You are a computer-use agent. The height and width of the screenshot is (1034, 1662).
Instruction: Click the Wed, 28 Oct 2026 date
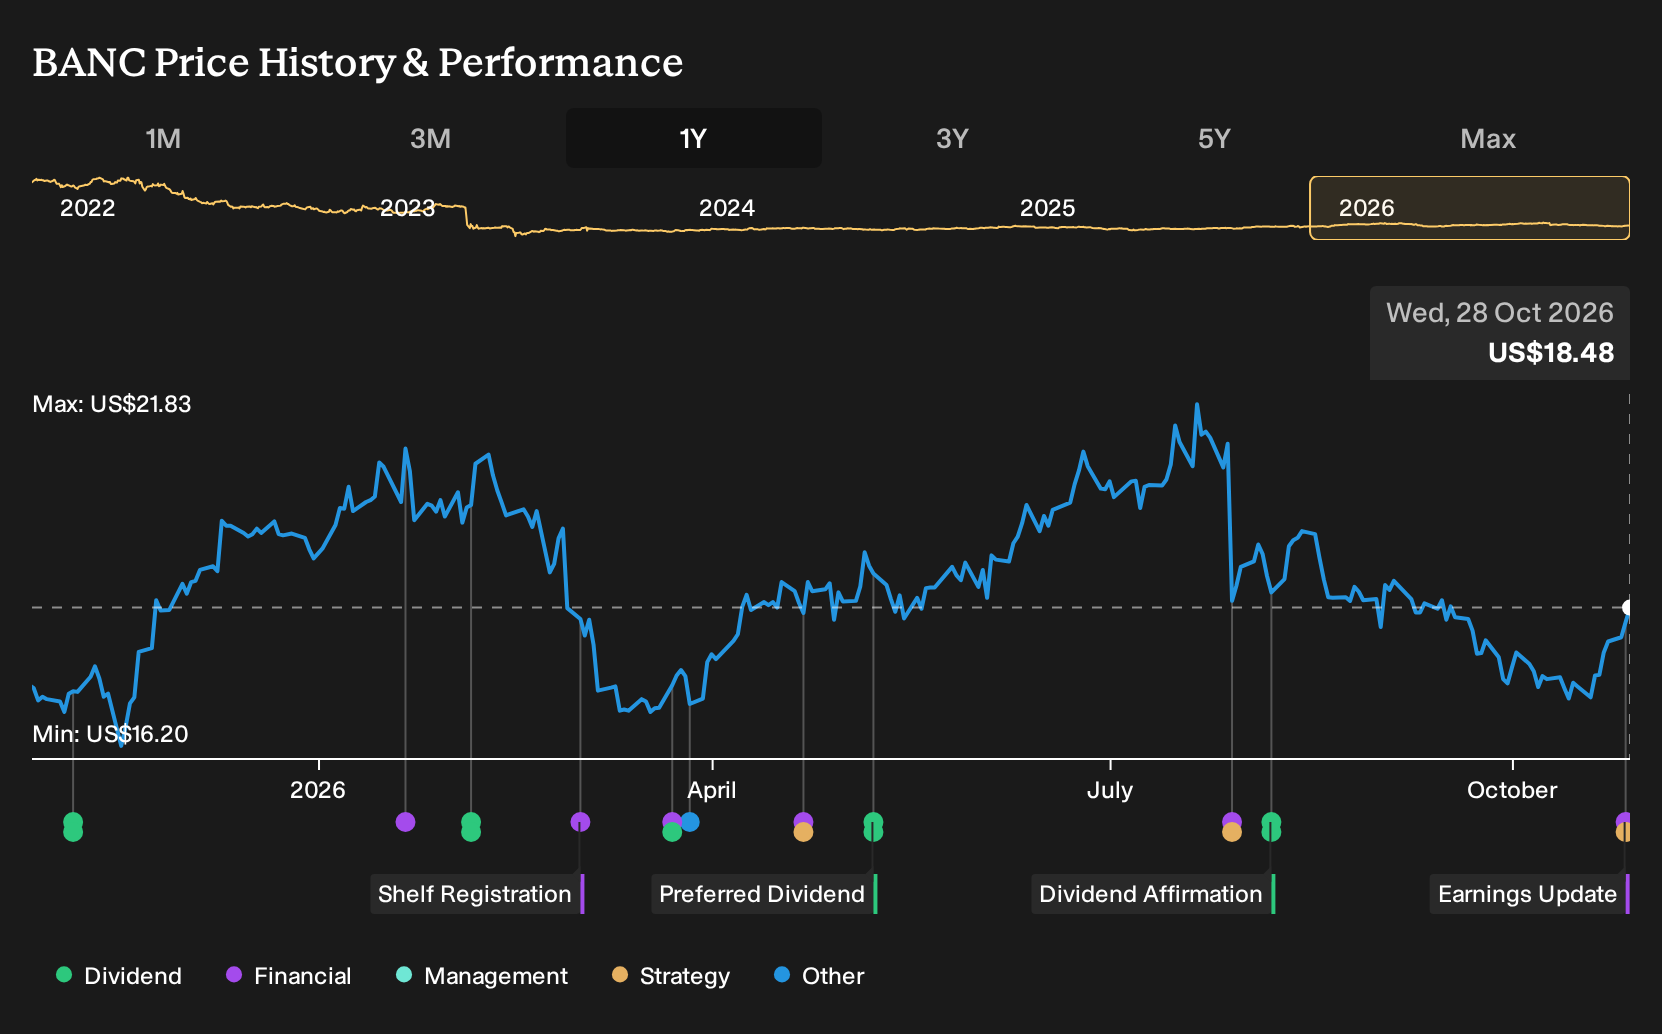(x=1500, y=313)
